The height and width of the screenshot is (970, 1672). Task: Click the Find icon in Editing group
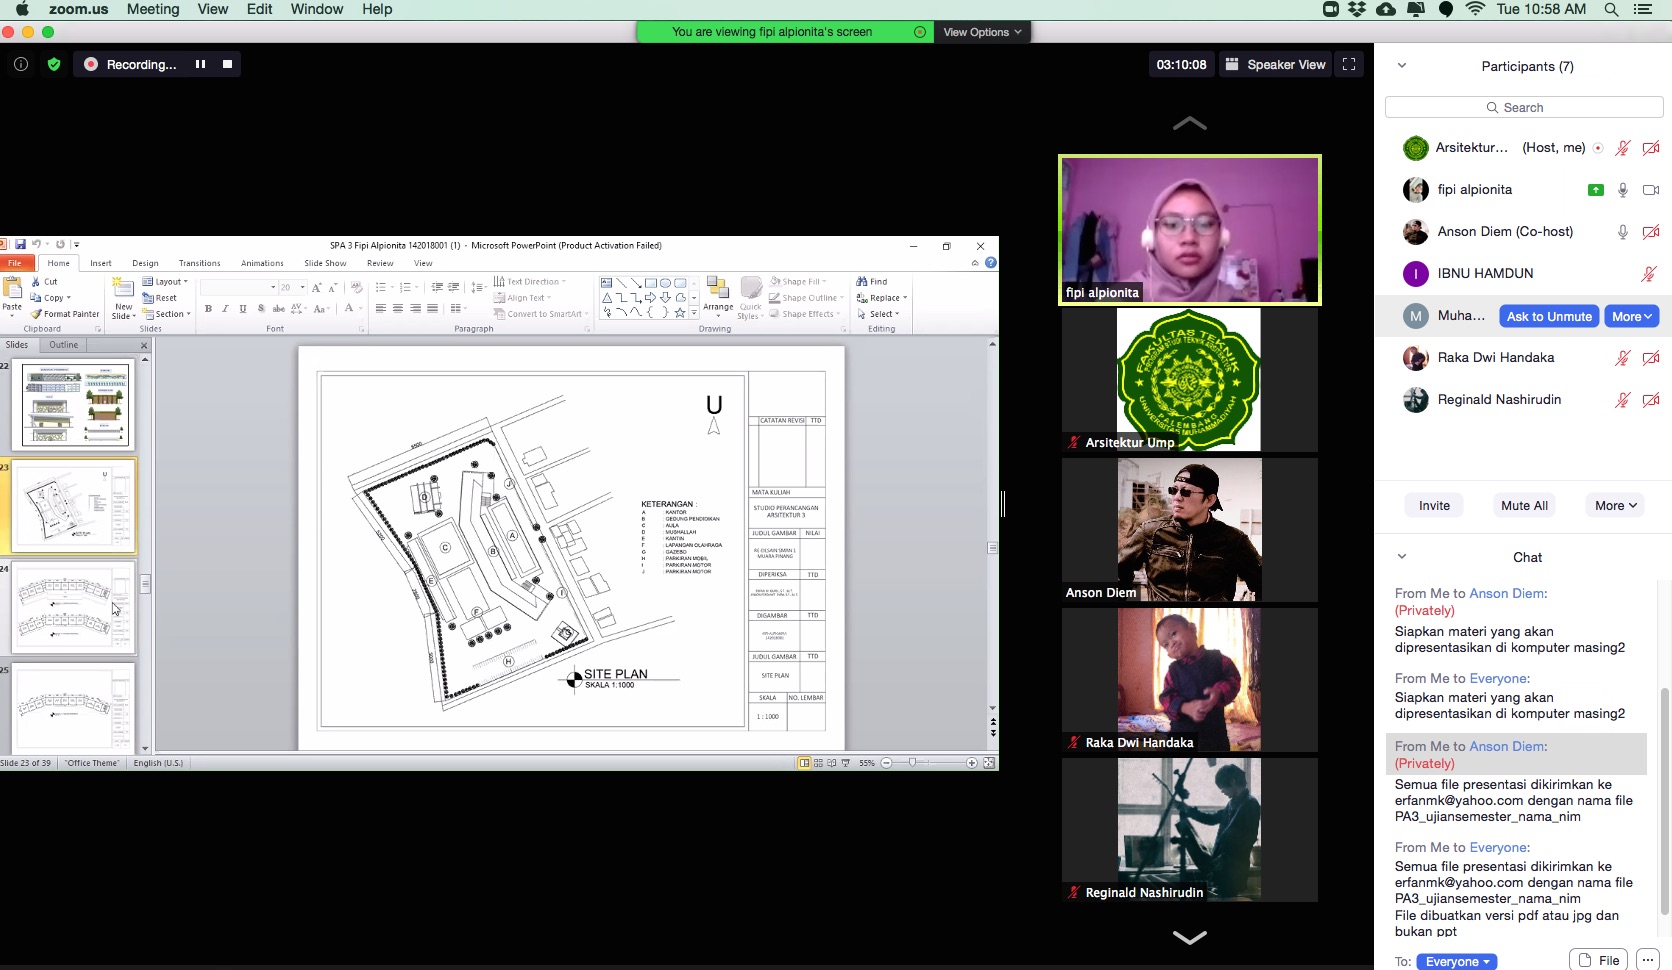pyautogui.click(x=872, y=282)
